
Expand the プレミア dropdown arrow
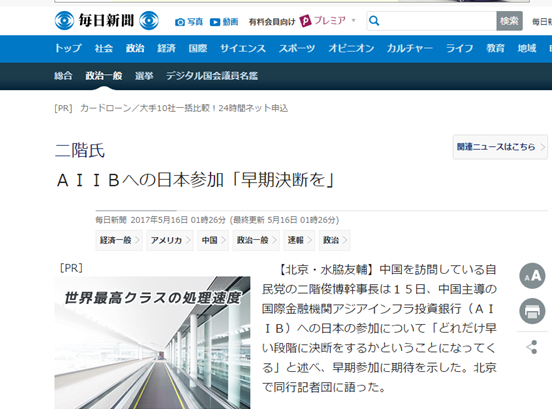point(353,20)
